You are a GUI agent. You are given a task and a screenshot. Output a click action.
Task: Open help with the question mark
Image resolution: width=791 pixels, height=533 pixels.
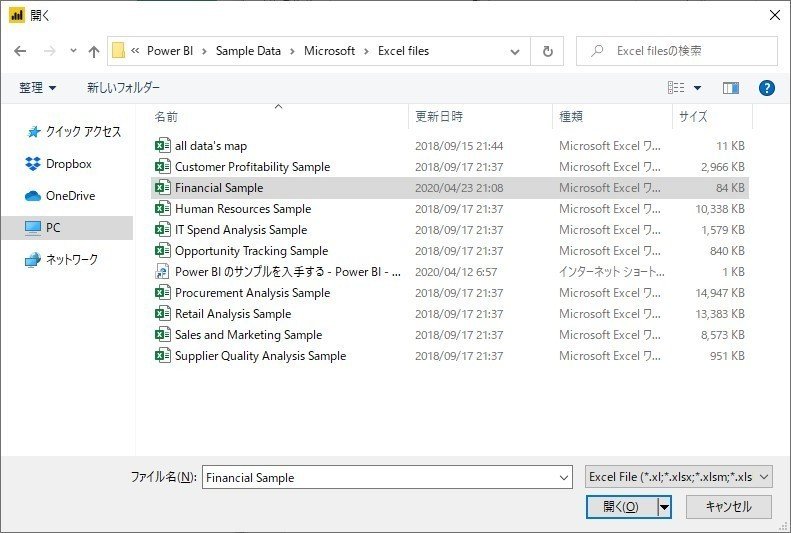click(x=767, y=88)
